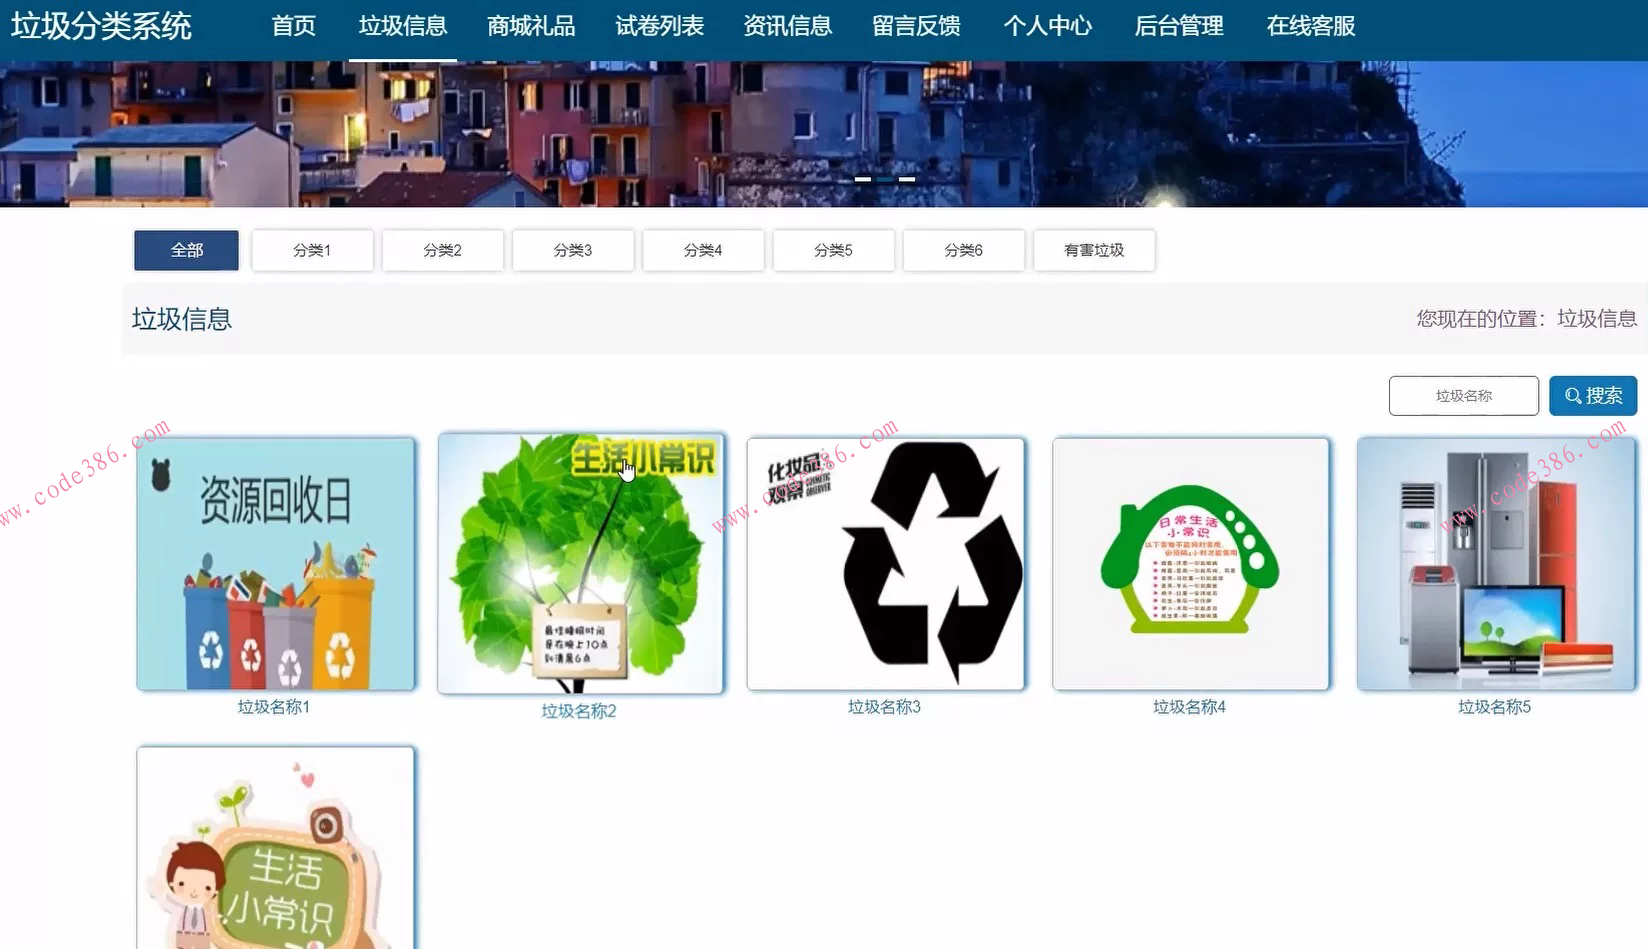Click the 垃圾分类系统 site title
Screen dimensions: 1648x949
pyautogui.click(x=101, y=27)
